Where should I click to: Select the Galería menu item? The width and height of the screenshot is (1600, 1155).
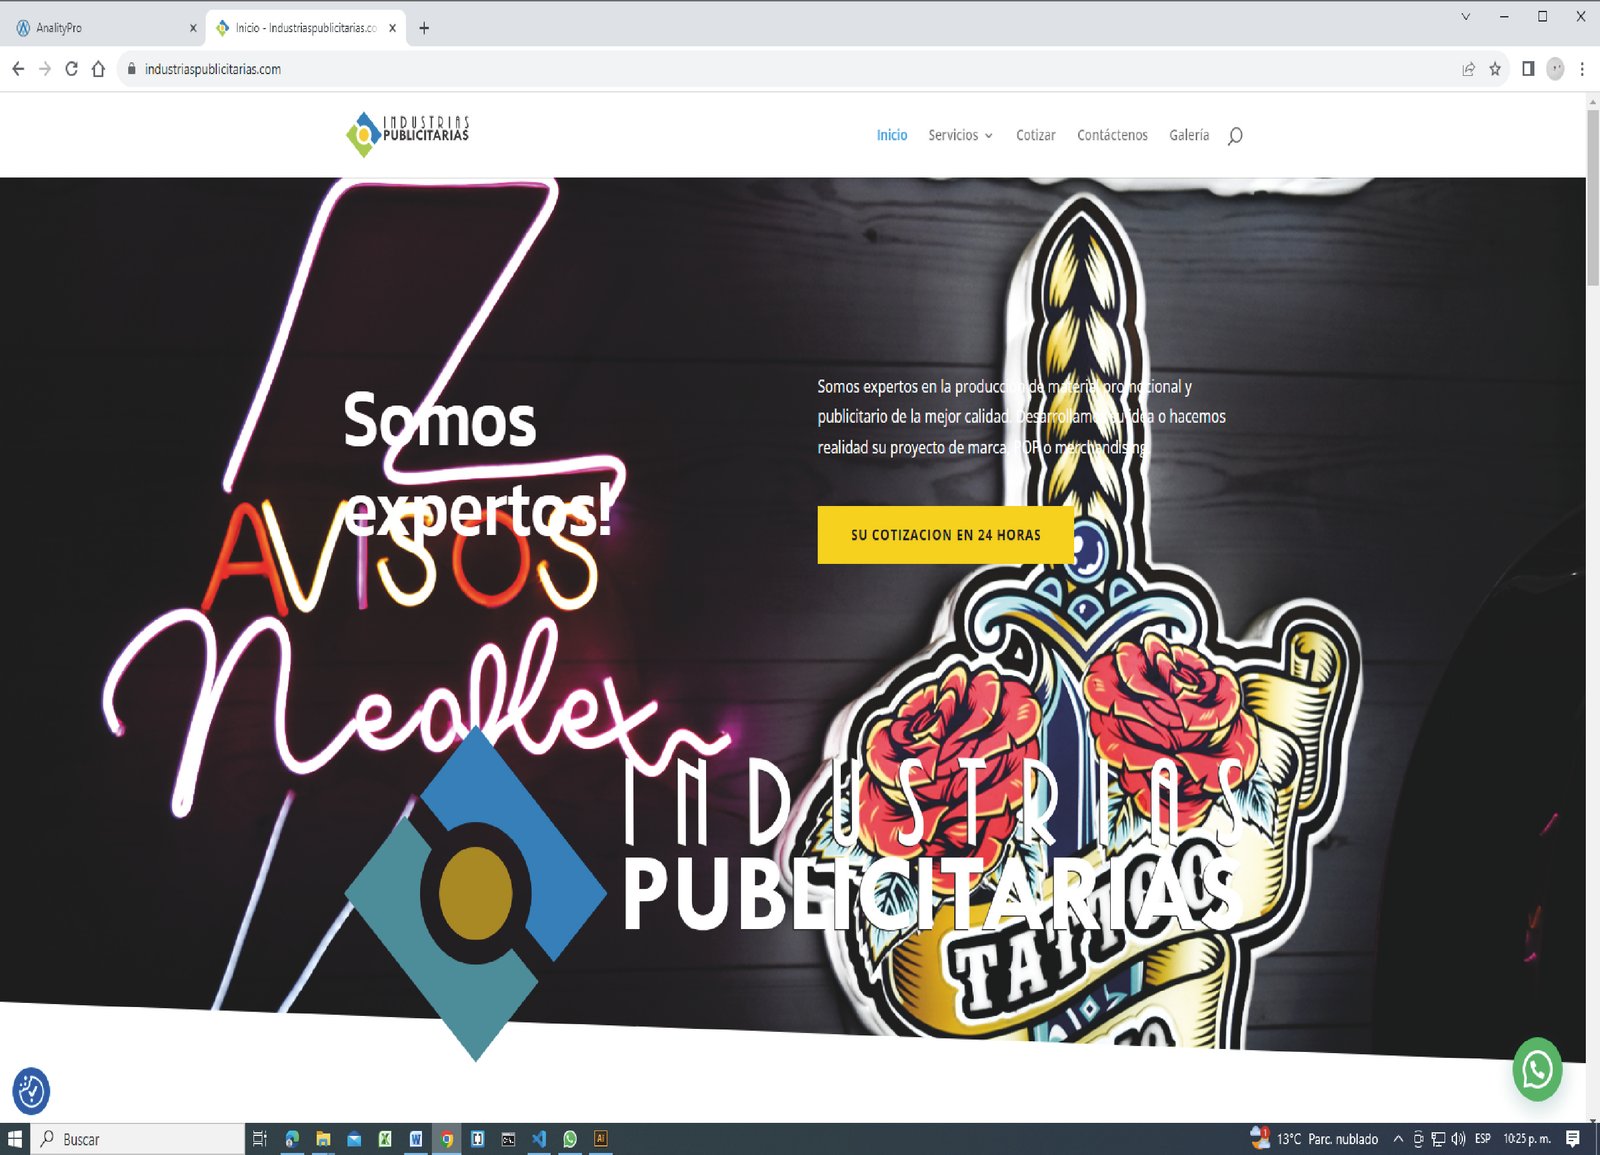(x=1189, y=135)
